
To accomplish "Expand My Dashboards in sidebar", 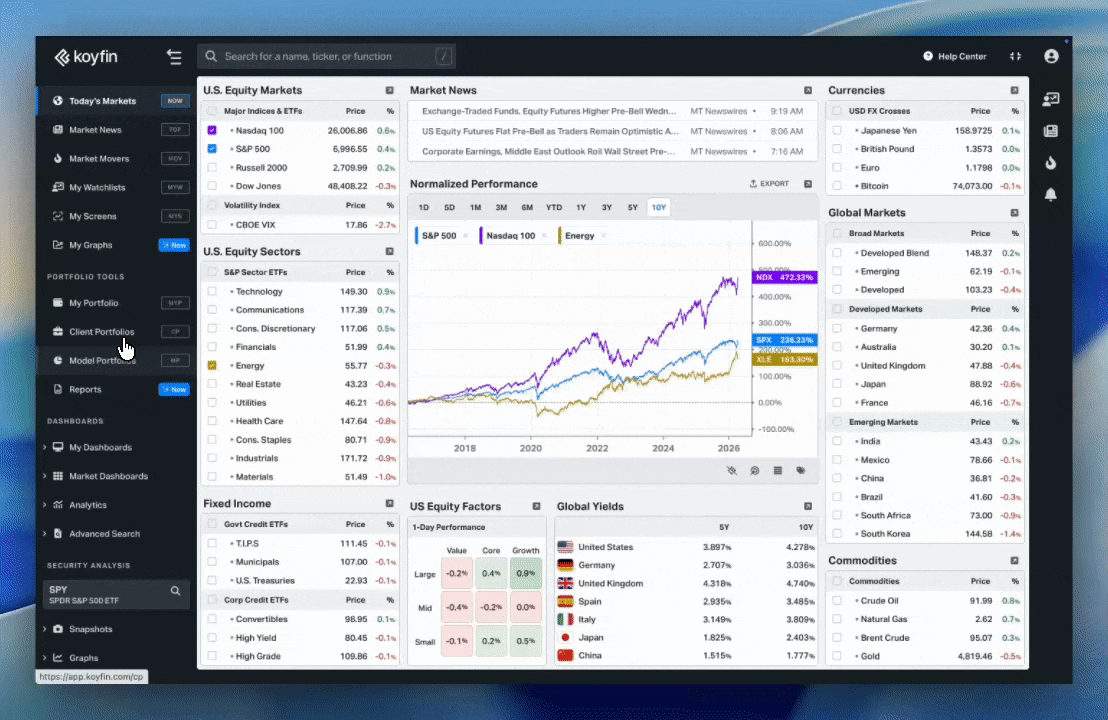I will pyautogui.click(x=45, y=447).
